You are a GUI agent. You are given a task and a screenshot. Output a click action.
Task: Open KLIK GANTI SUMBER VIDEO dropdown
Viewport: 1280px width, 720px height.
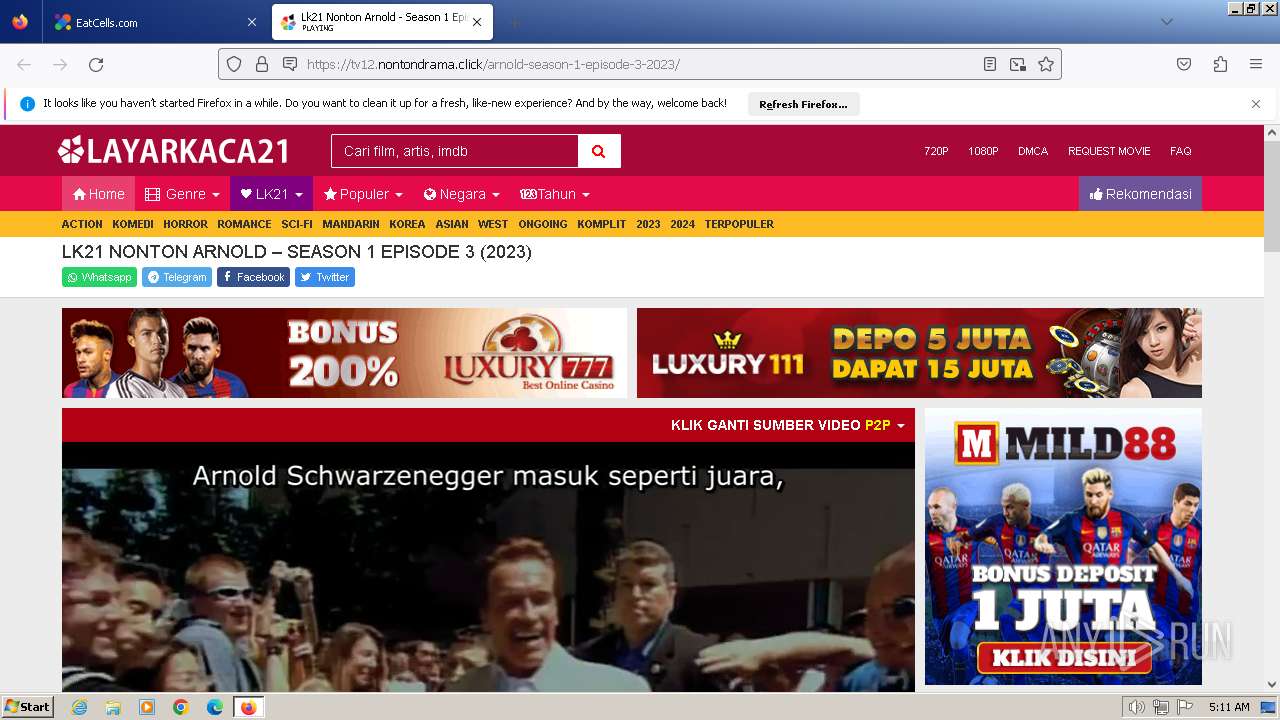pyautogui.click(x=788, y=425)
